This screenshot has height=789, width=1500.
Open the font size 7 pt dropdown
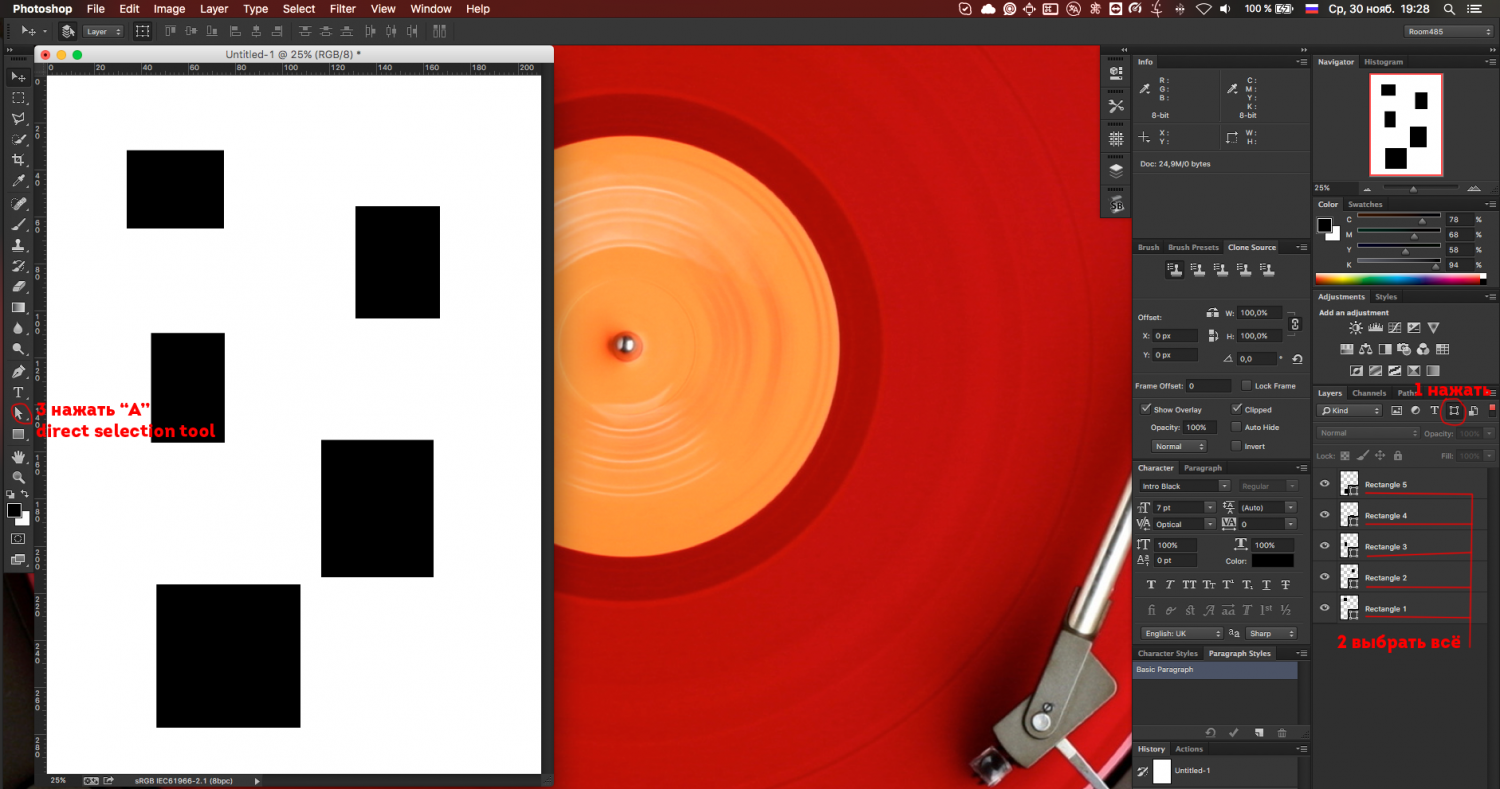(x=1210, y=508)
